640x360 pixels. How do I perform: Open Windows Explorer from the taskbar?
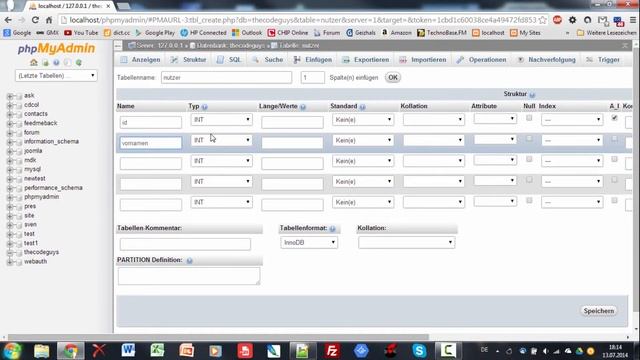click(41, 351)
